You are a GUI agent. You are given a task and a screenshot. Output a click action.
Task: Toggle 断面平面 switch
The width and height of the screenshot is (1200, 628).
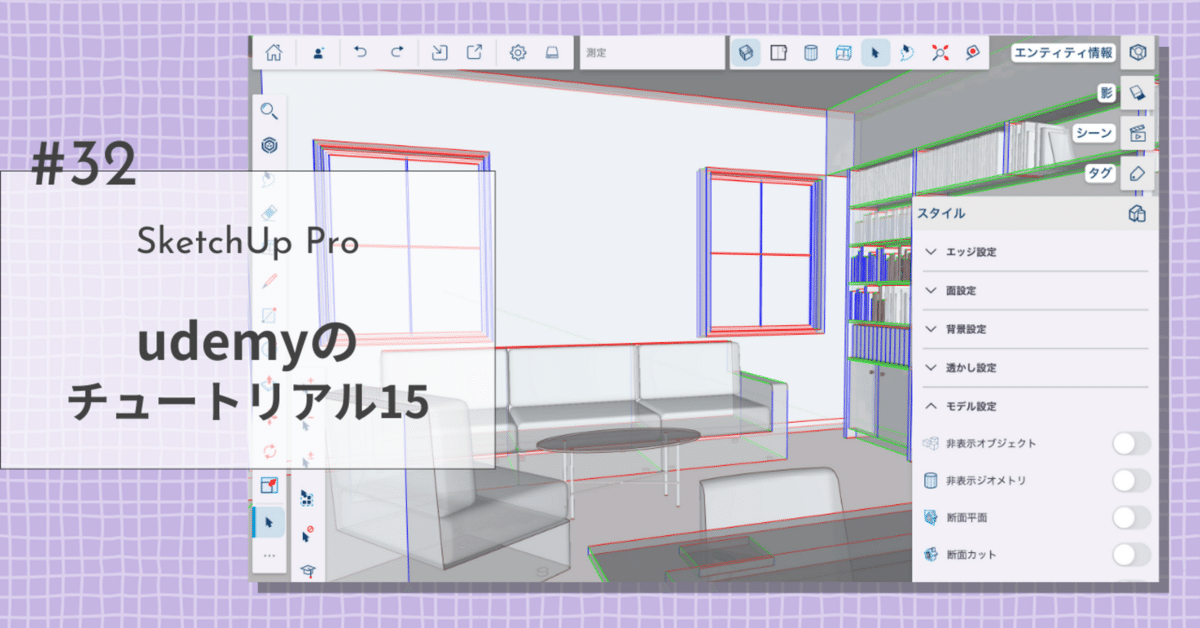pos(1131,518)
